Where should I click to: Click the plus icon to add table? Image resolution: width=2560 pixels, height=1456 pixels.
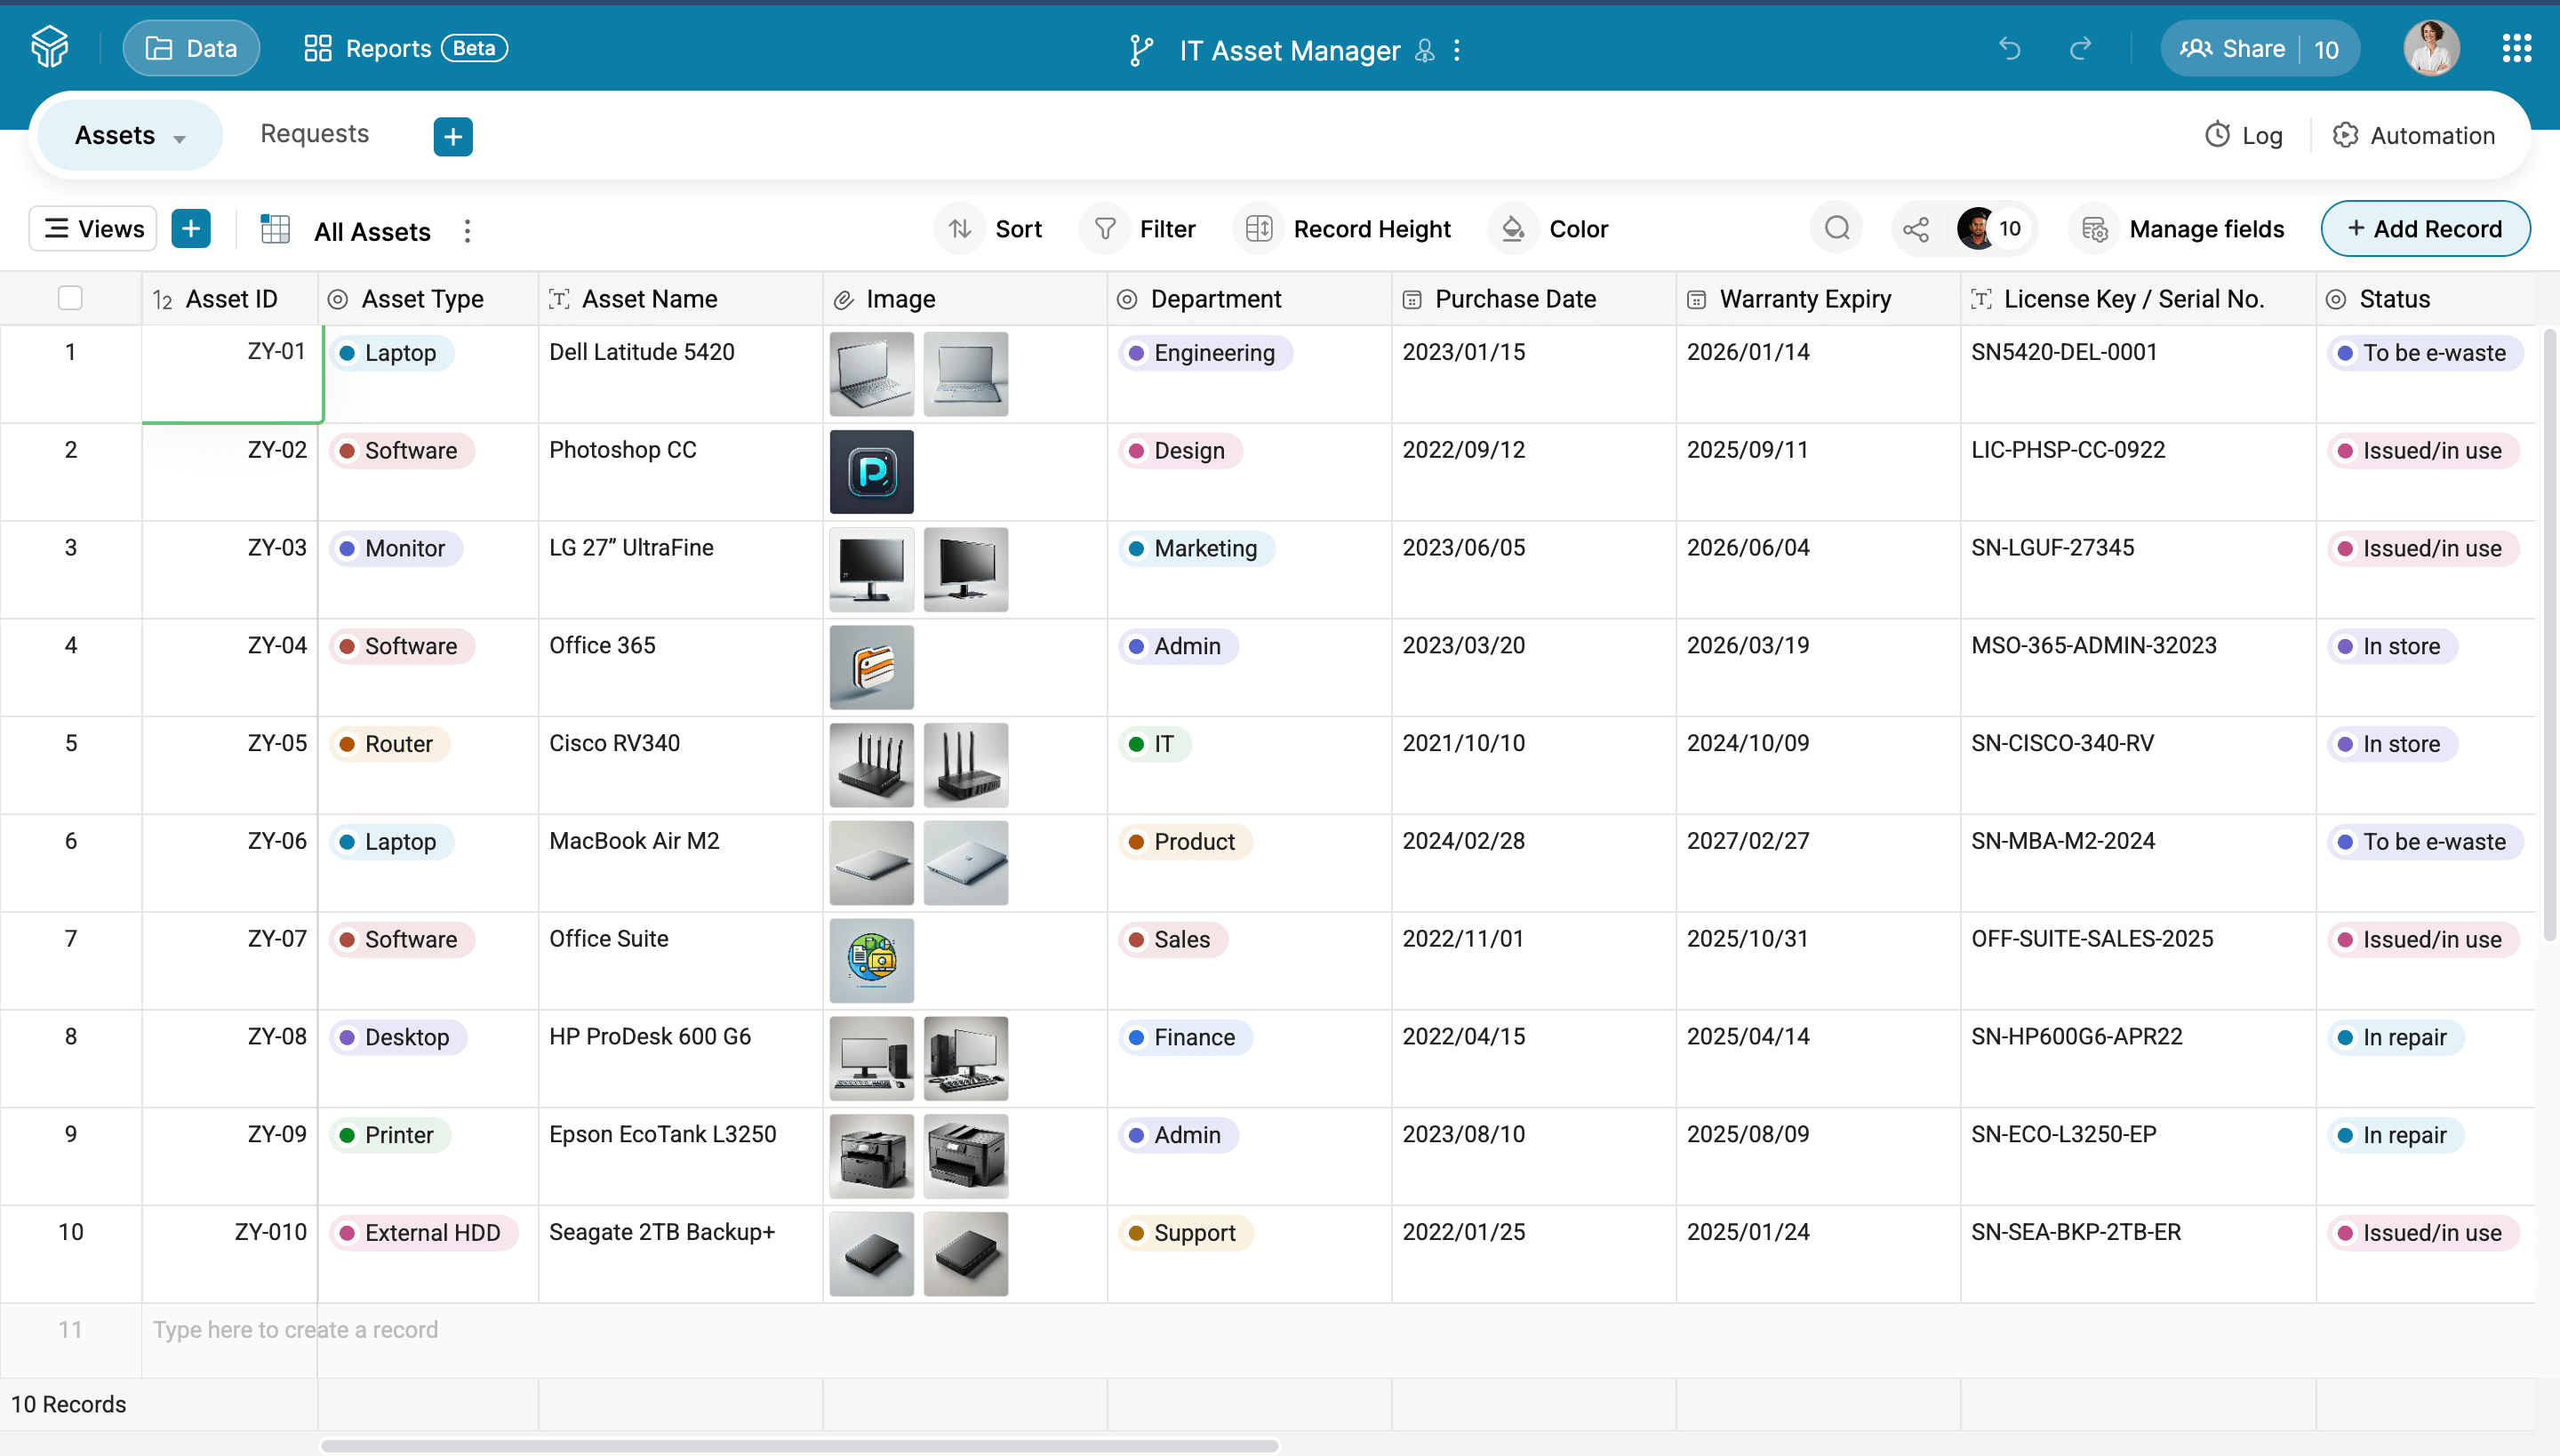[453, 136]
